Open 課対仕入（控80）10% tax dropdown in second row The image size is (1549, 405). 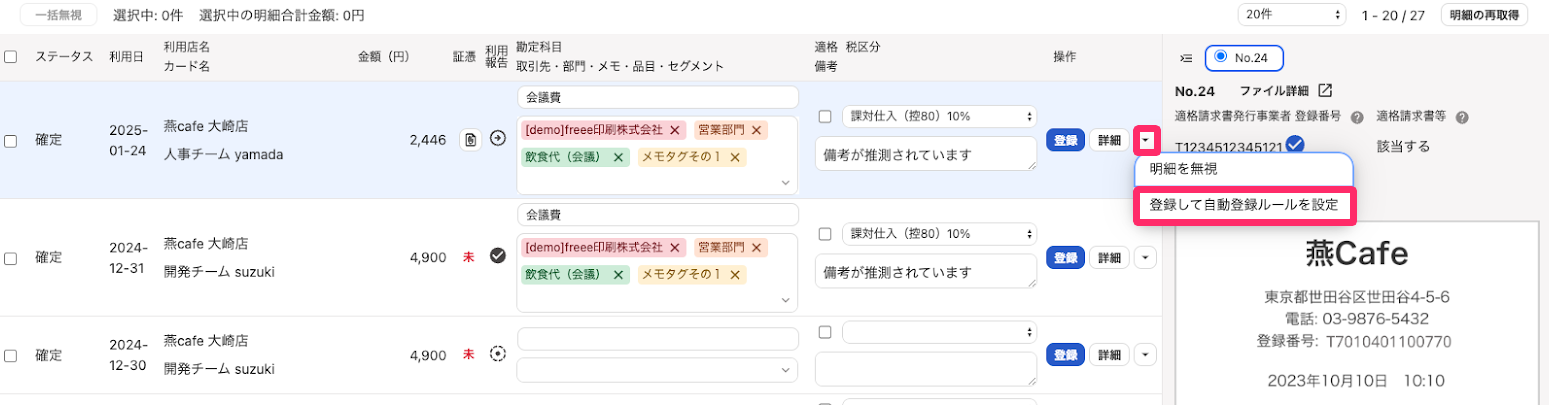[x=939, y=233]
